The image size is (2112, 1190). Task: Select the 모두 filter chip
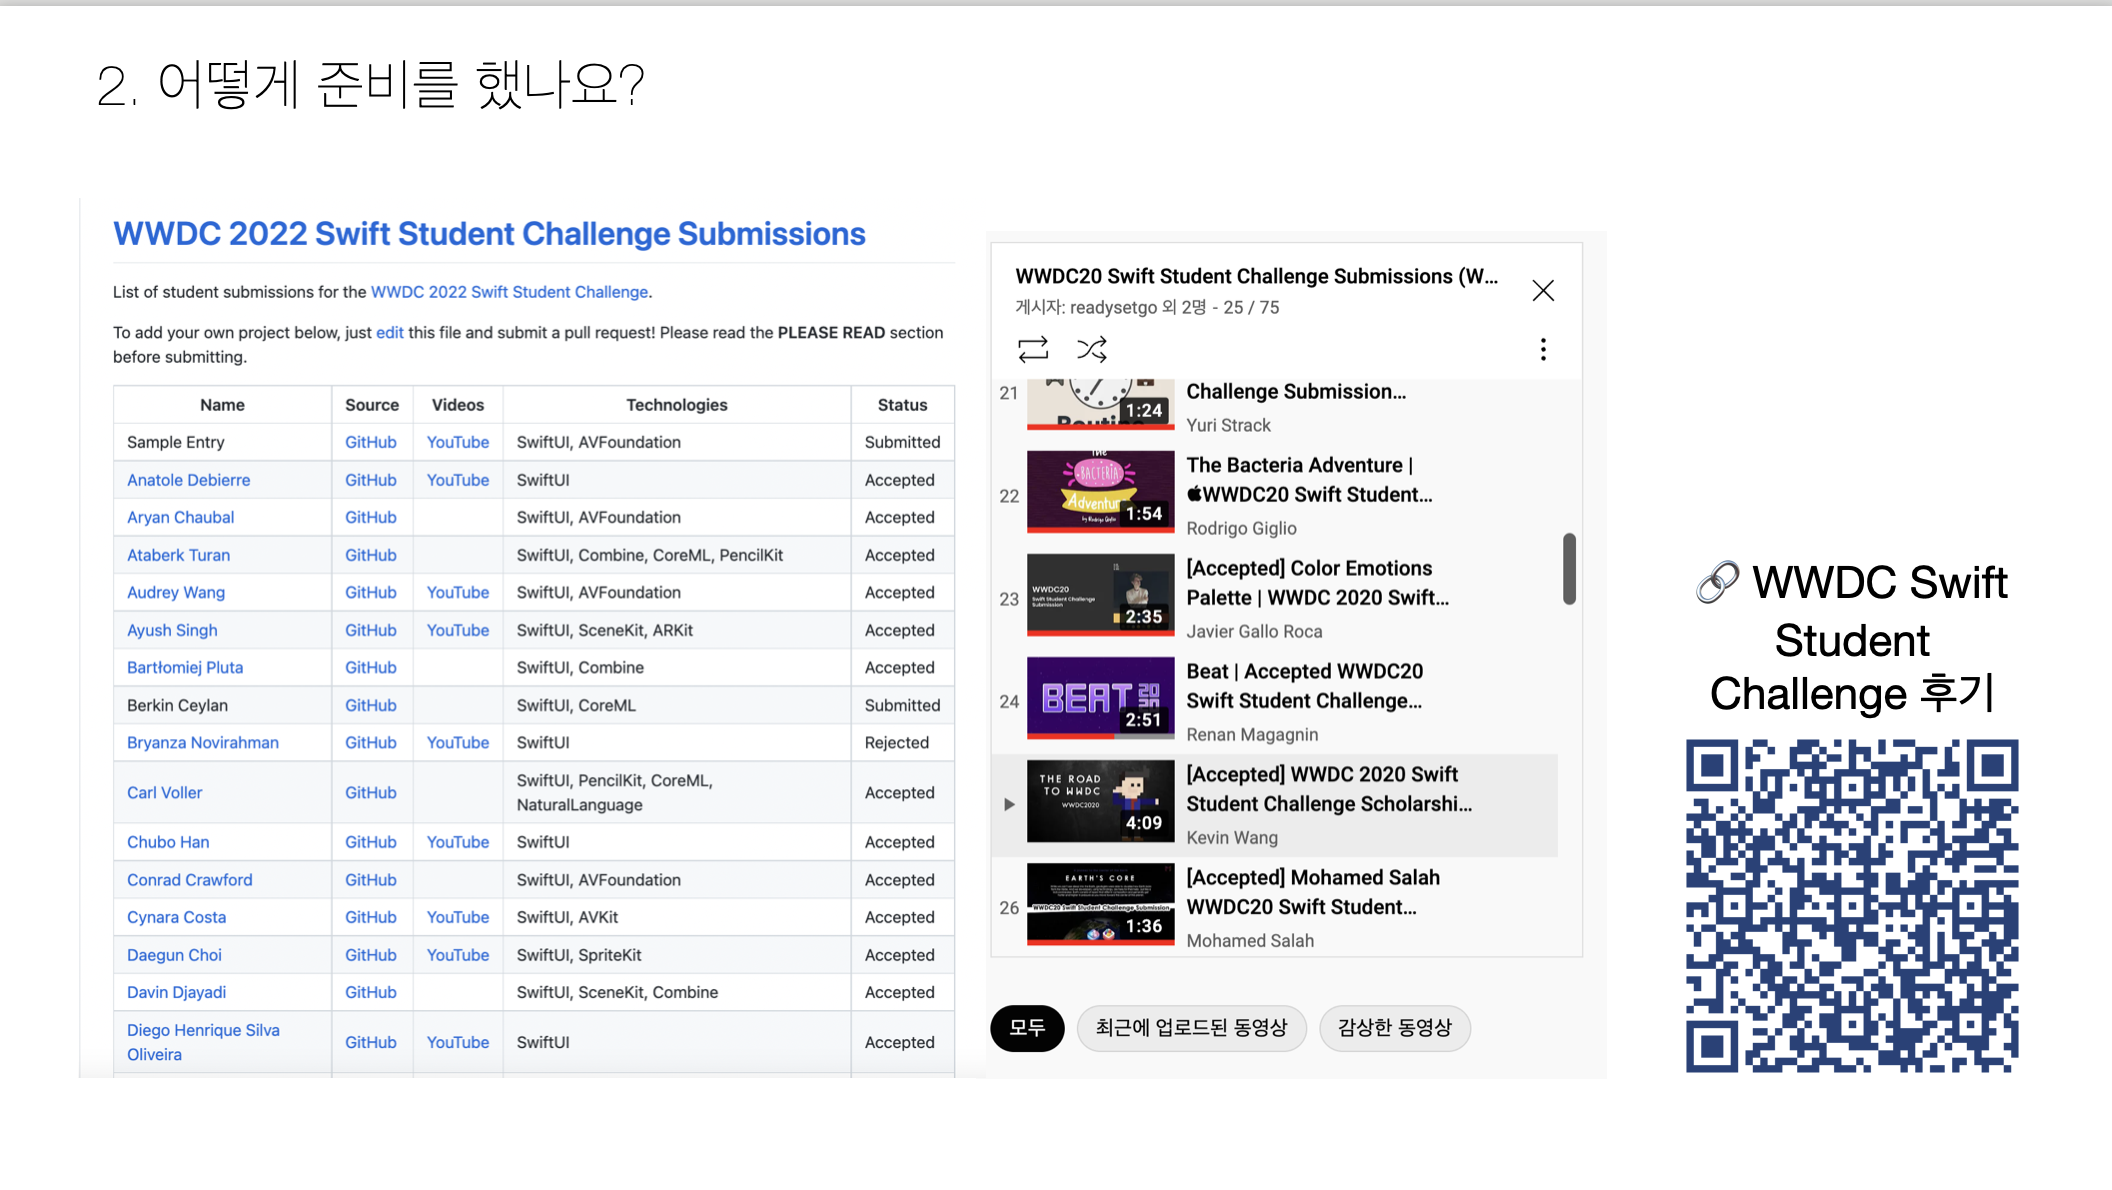tap(1027, 1028)
